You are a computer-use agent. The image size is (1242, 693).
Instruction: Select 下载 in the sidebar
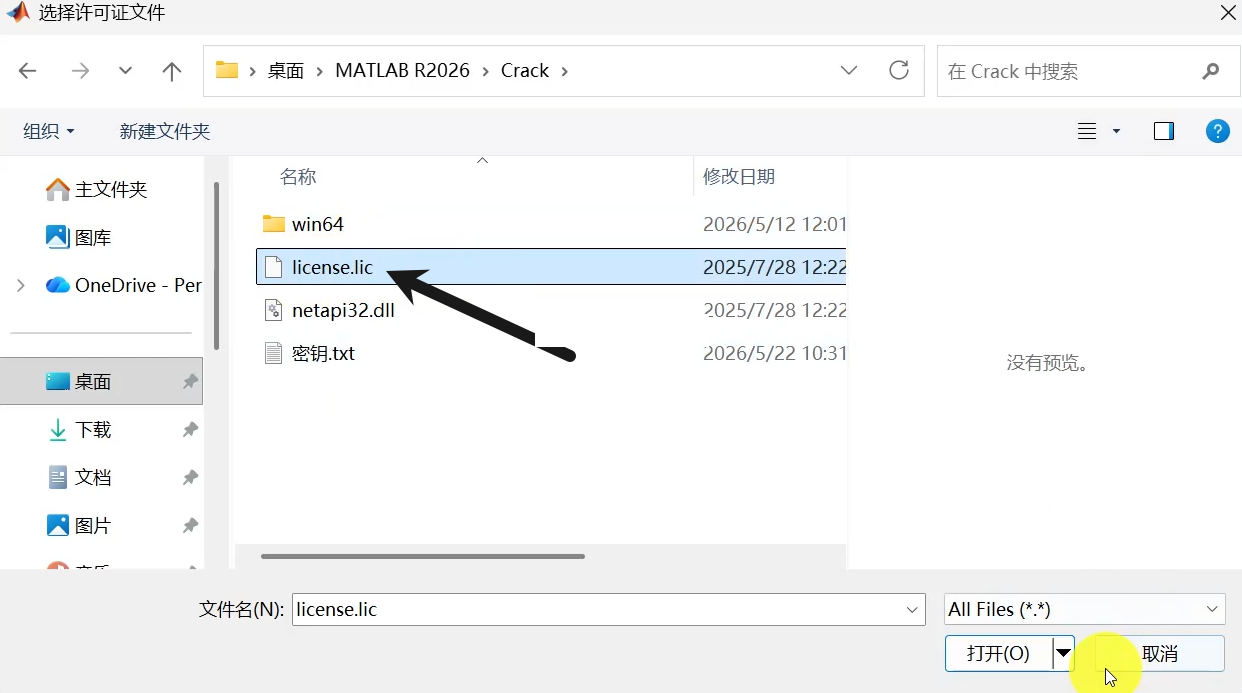click(x=80, y=429)
